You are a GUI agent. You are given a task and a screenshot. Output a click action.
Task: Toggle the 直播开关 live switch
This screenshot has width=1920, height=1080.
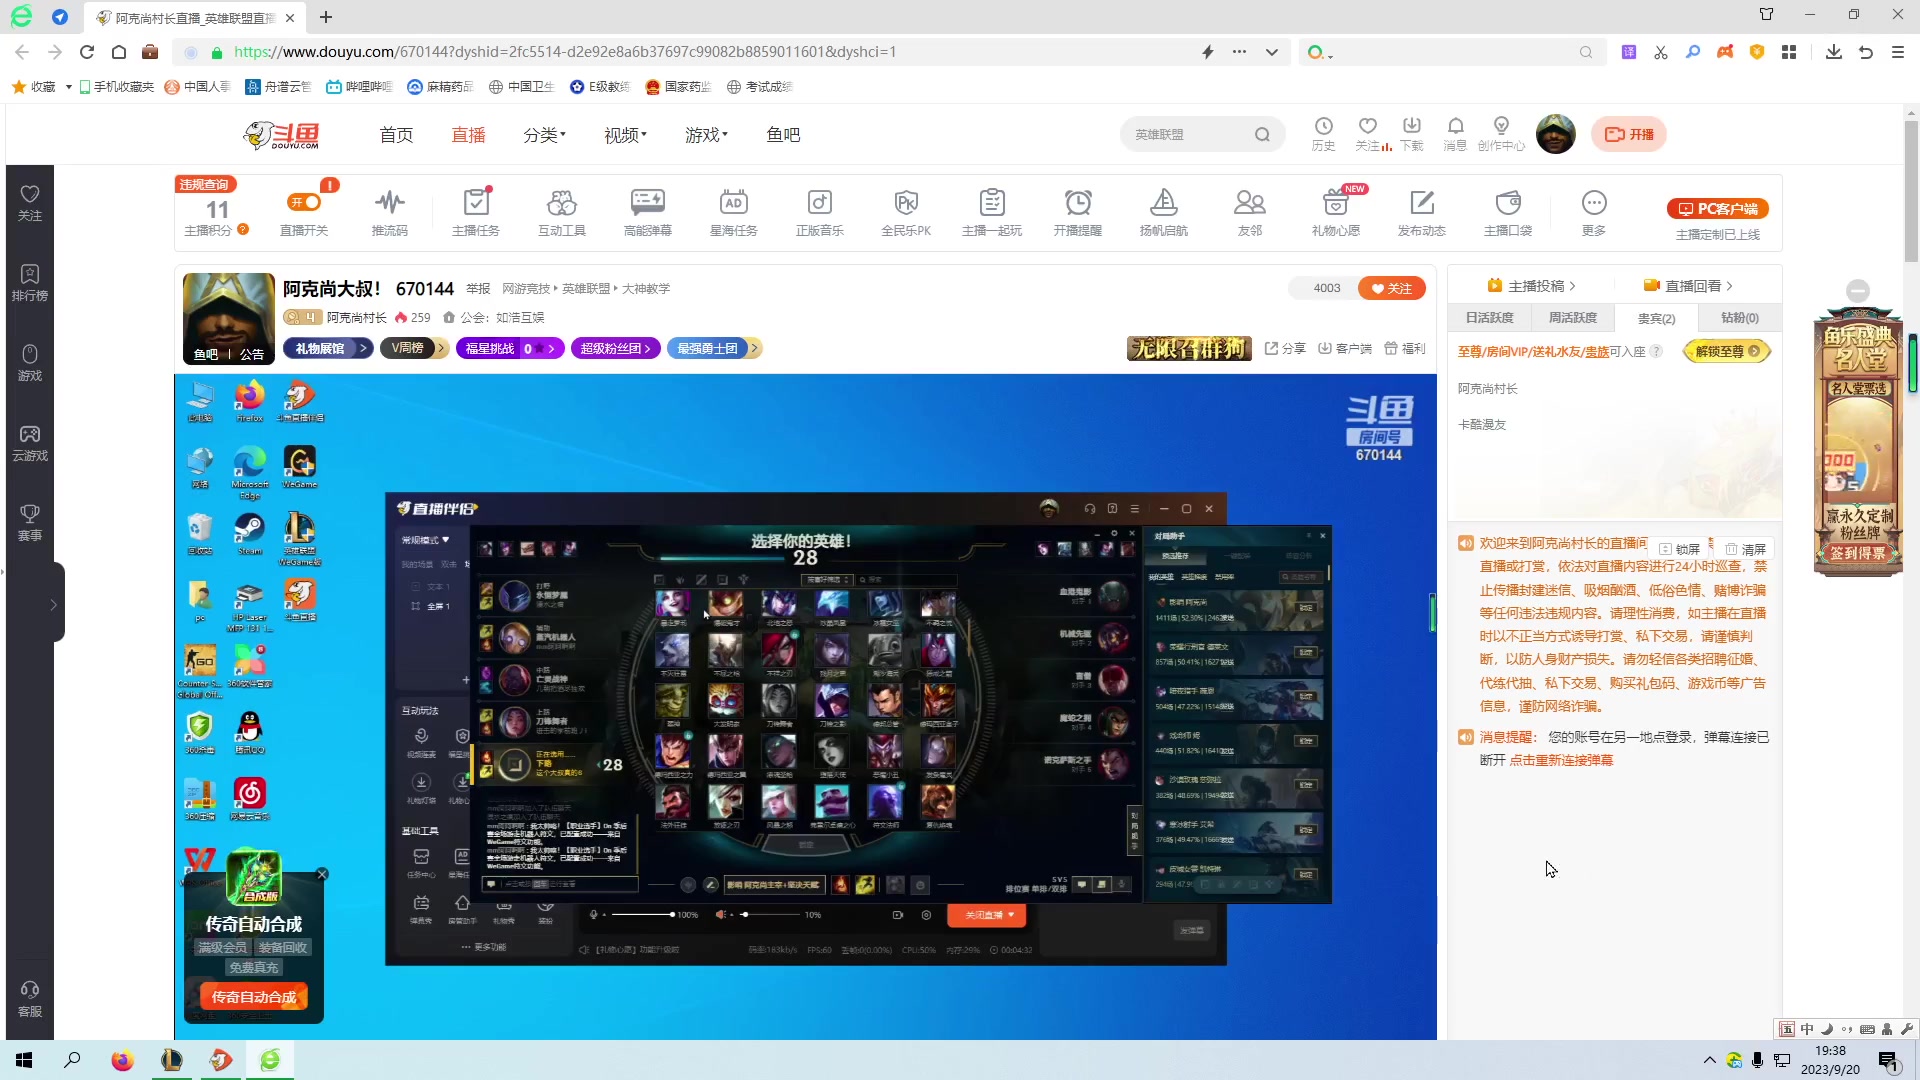click(x=304, y=203)
